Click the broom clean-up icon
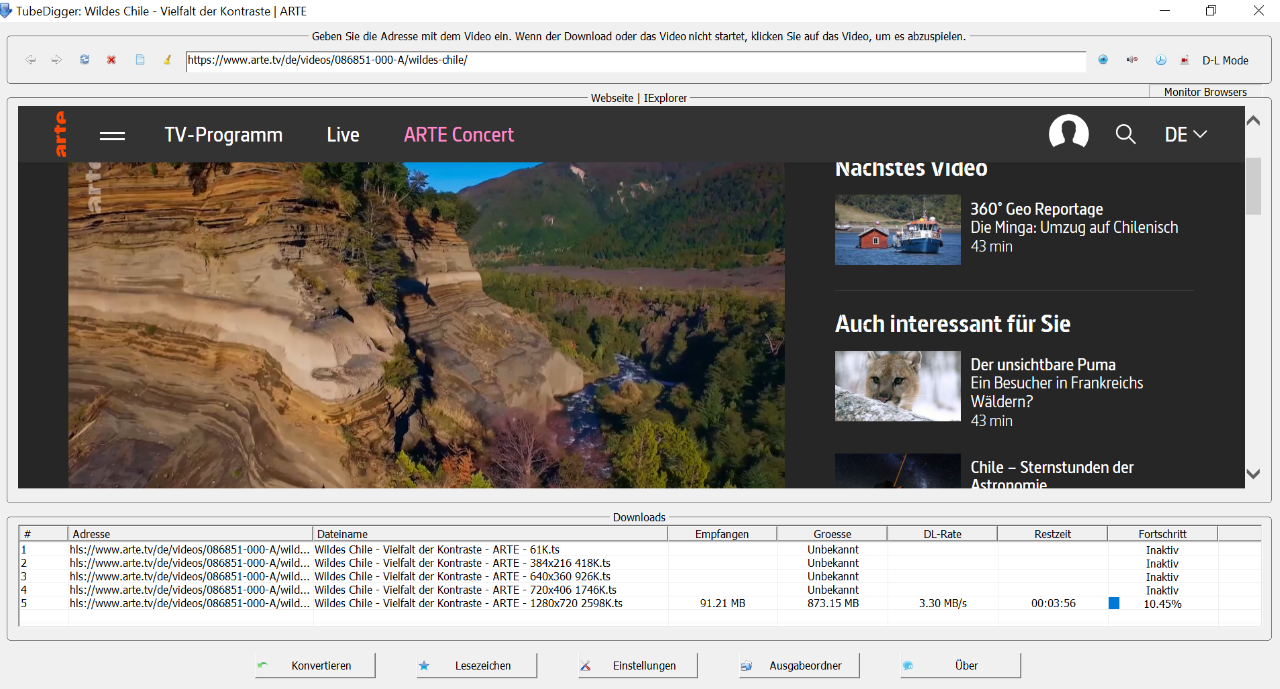1280x689 pixels. click(x=167, y=60)
